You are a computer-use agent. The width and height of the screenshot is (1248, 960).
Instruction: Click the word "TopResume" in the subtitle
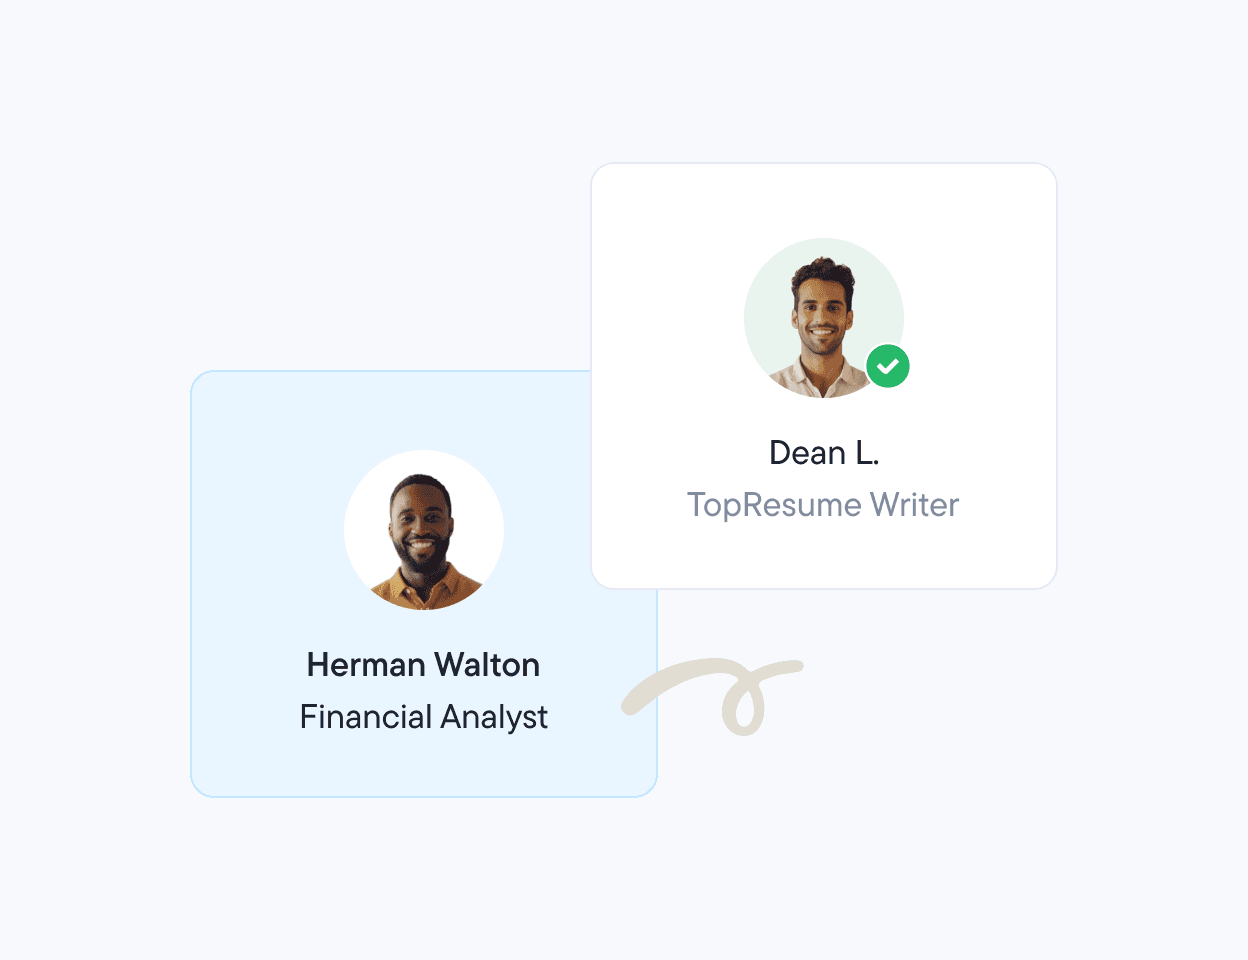pyautogui.click(x=774, y=505)
